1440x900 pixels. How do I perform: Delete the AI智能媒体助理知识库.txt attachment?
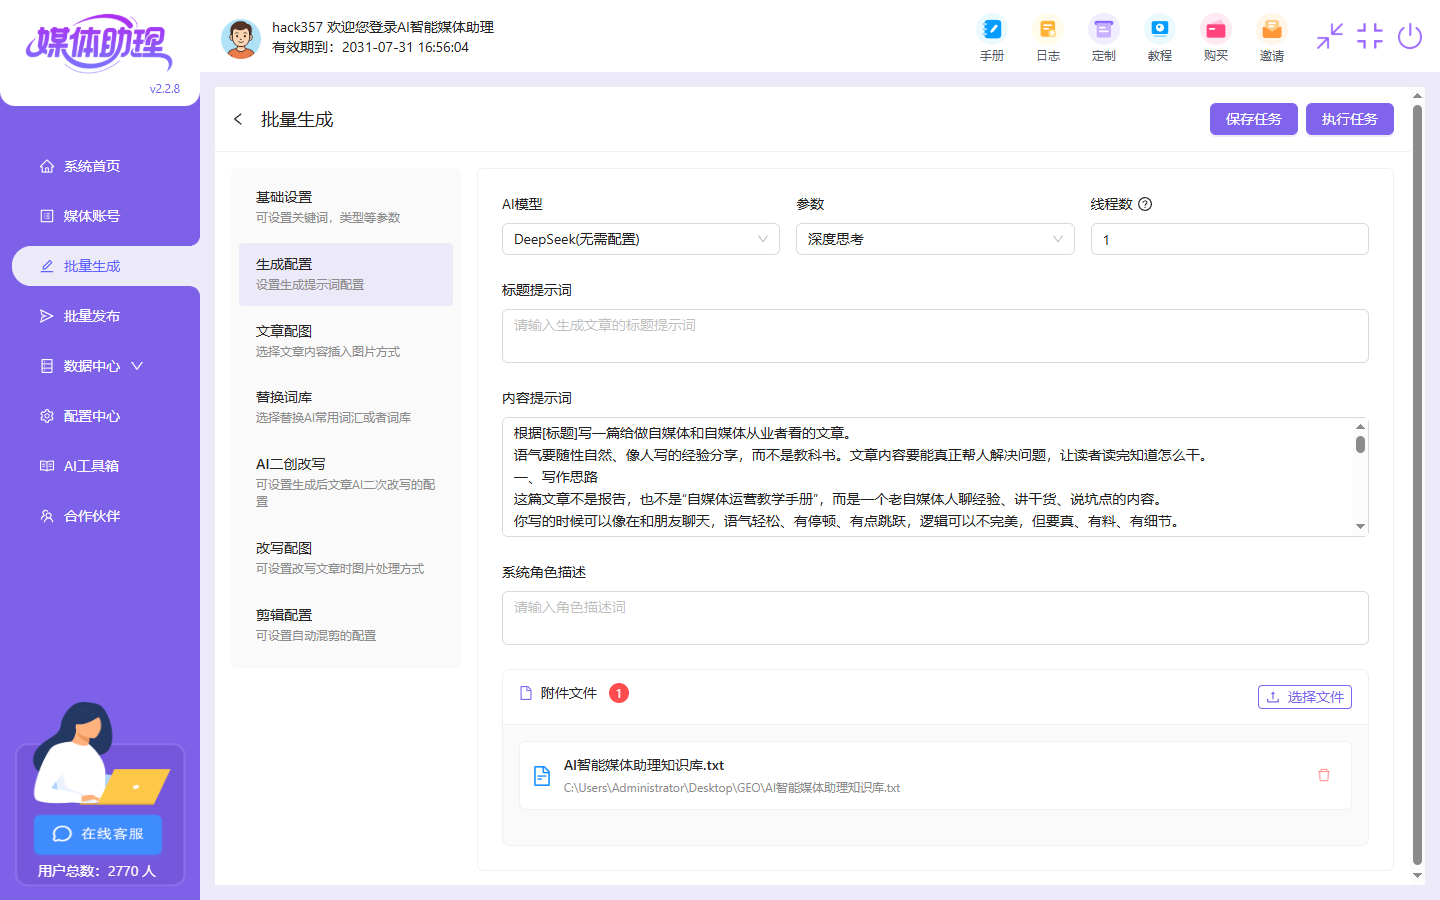pos(1324,775)
